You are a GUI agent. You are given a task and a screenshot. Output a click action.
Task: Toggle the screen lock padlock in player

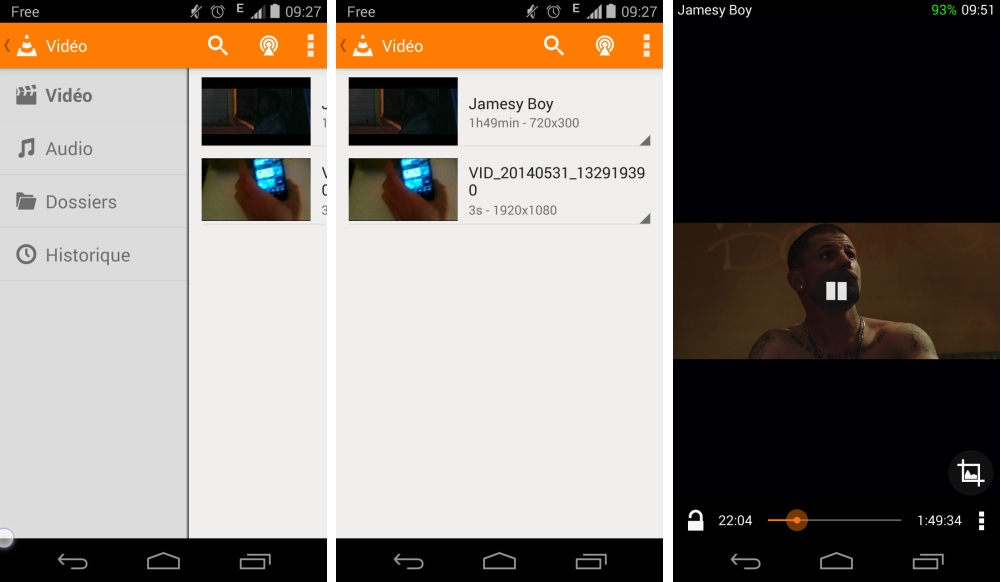[x=695, y=520]
